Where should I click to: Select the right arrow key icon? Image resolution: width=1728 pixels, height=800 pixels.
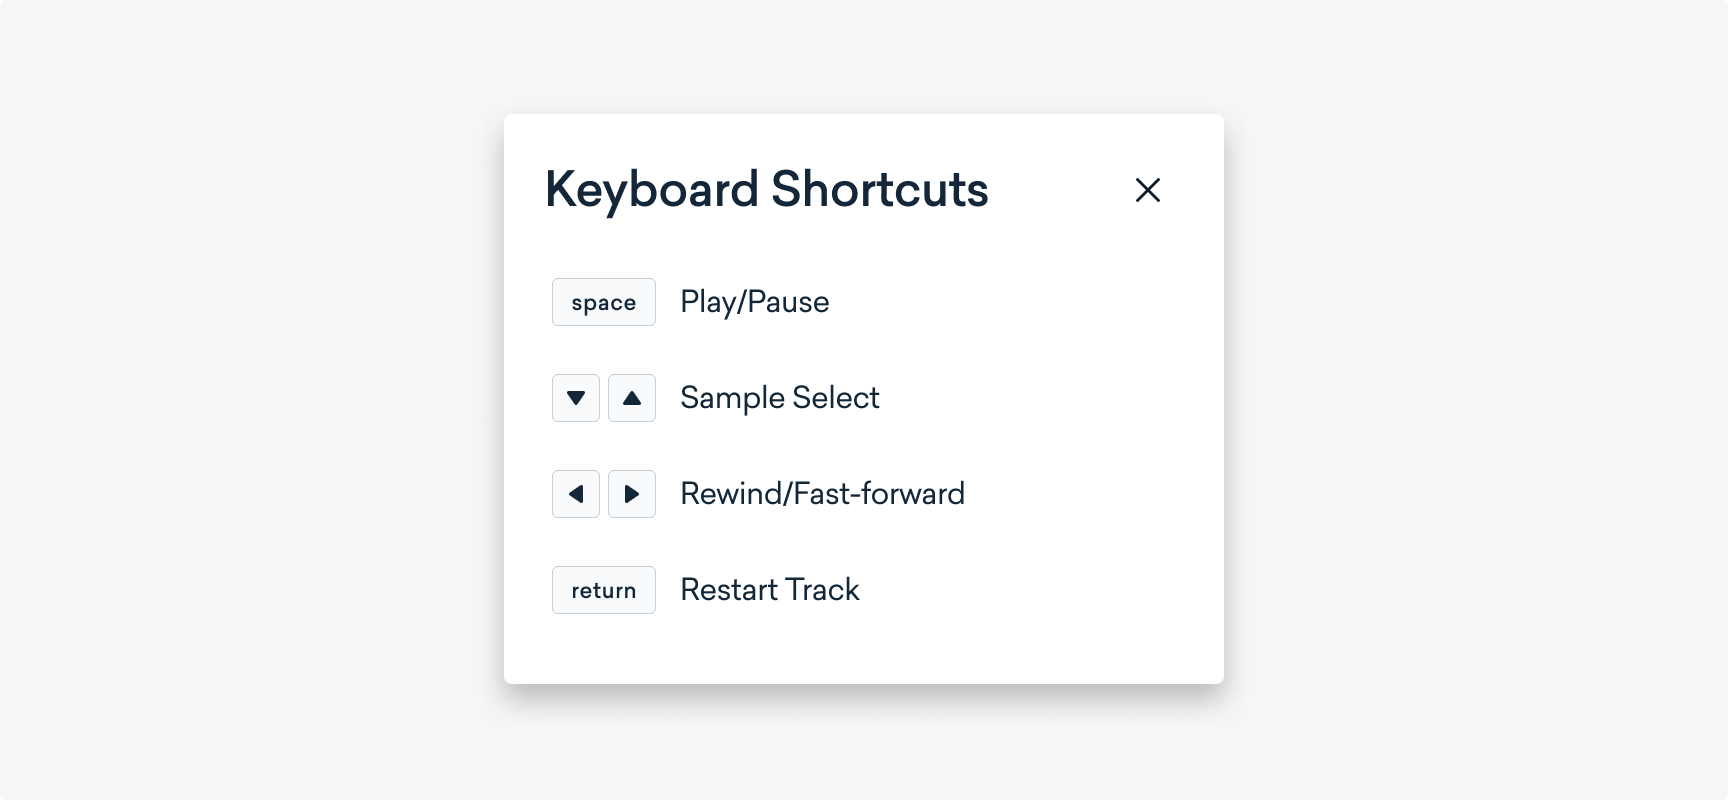632,494
